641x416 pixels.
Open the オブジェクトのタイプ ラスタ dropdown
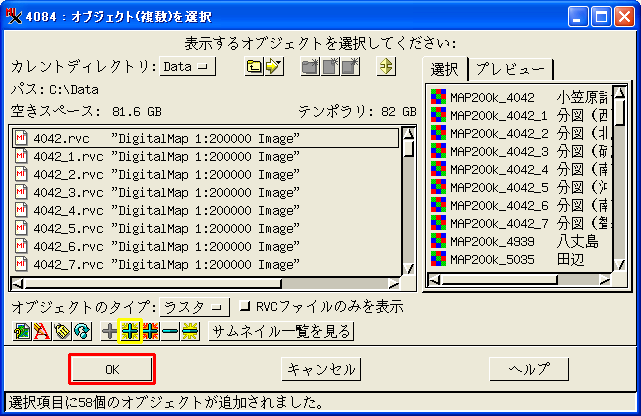click(195, 307)
